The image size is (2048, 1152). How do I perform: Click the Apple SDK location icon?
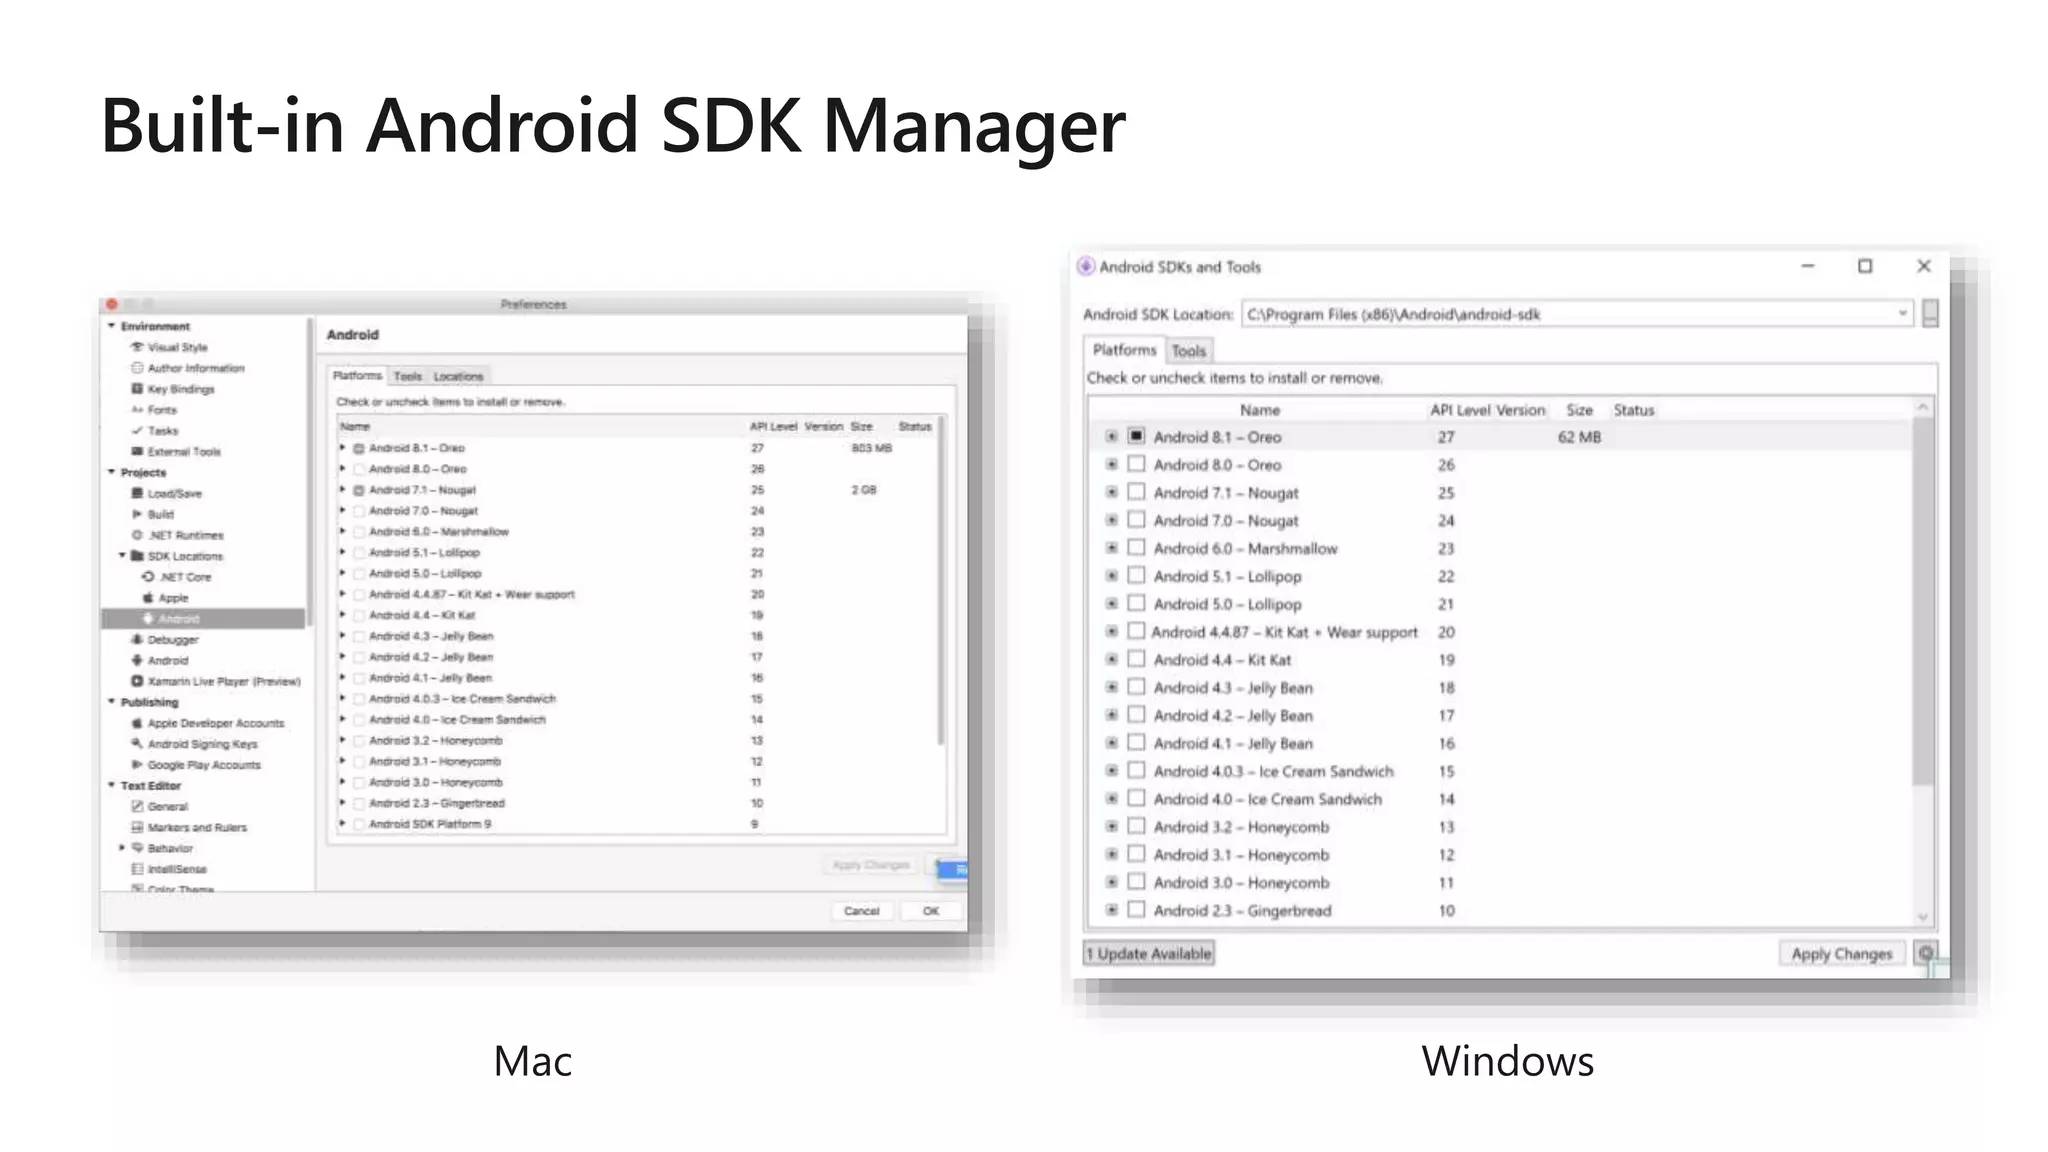tap(148, 597)
